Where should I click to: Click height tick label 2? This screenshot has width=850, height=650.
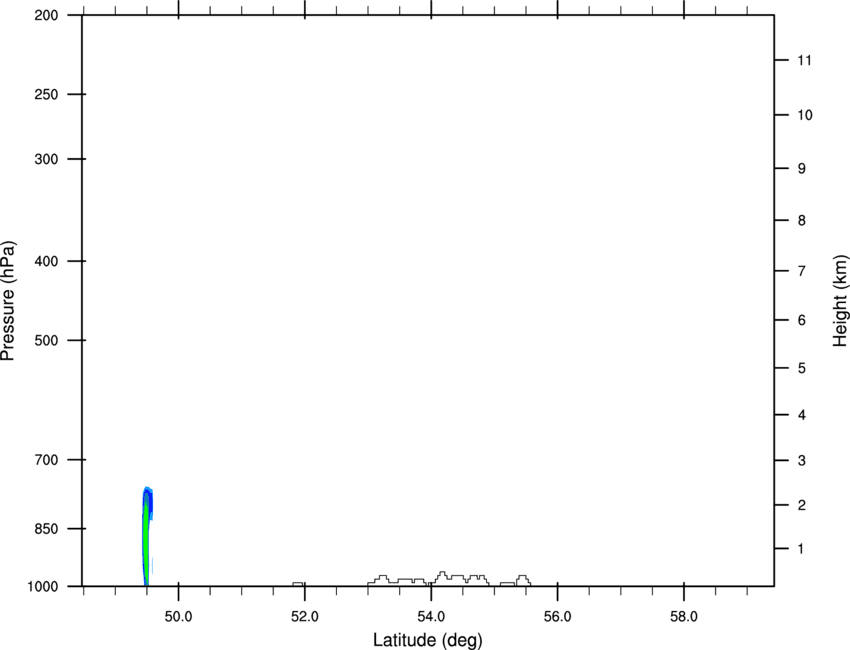click(802, 505)
